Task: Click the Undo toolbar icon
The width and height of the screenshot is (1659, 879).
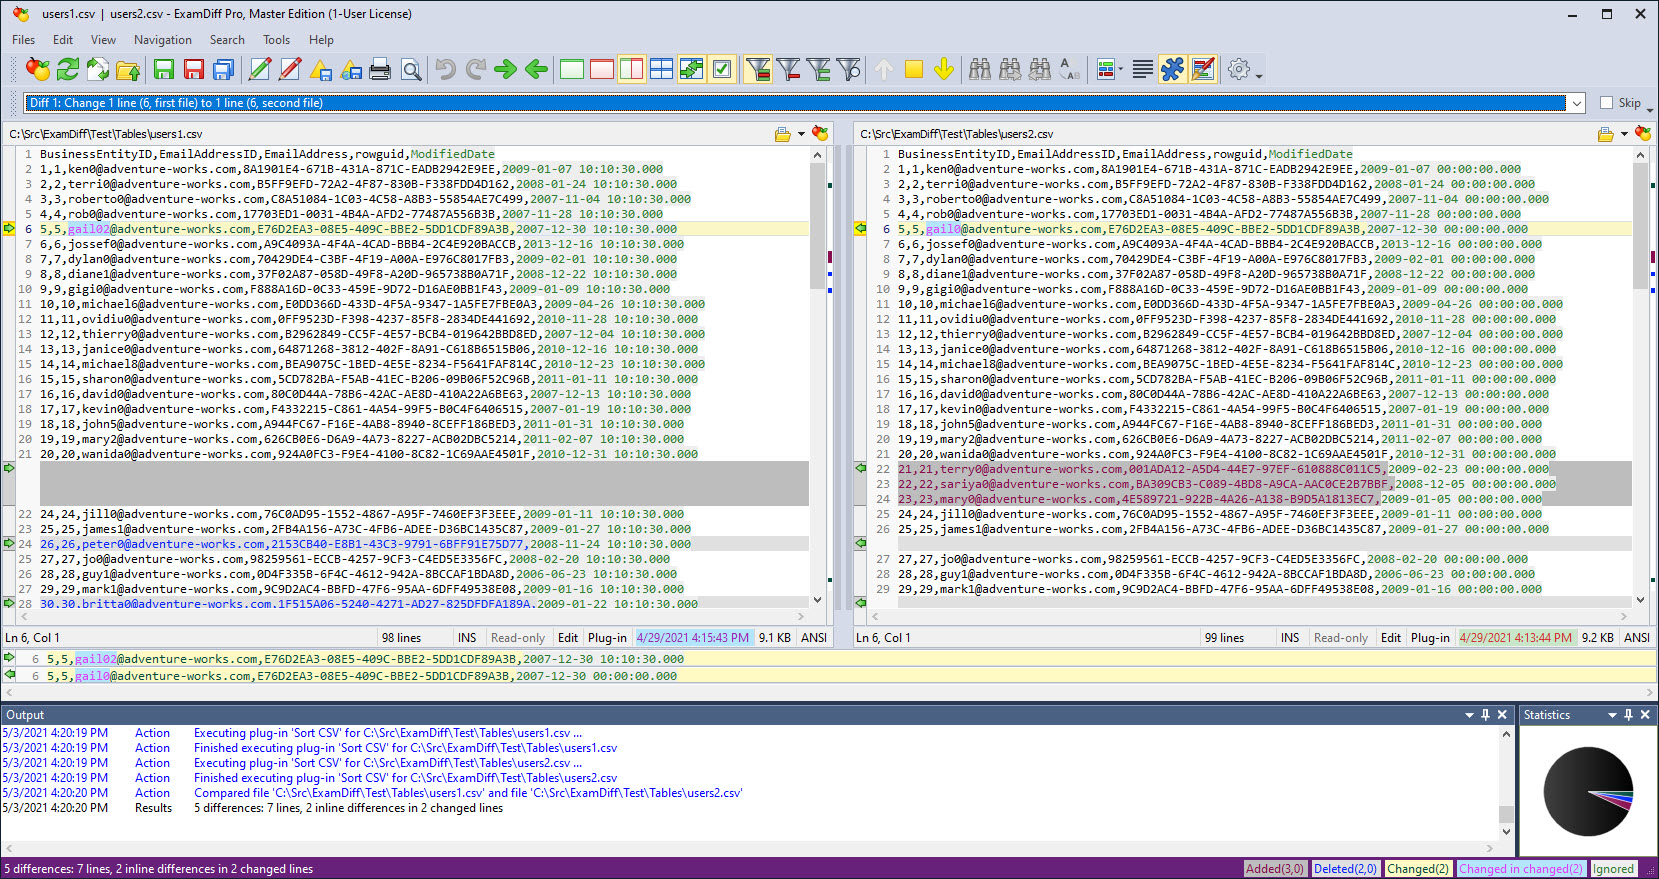Action: tap(446, 69)
